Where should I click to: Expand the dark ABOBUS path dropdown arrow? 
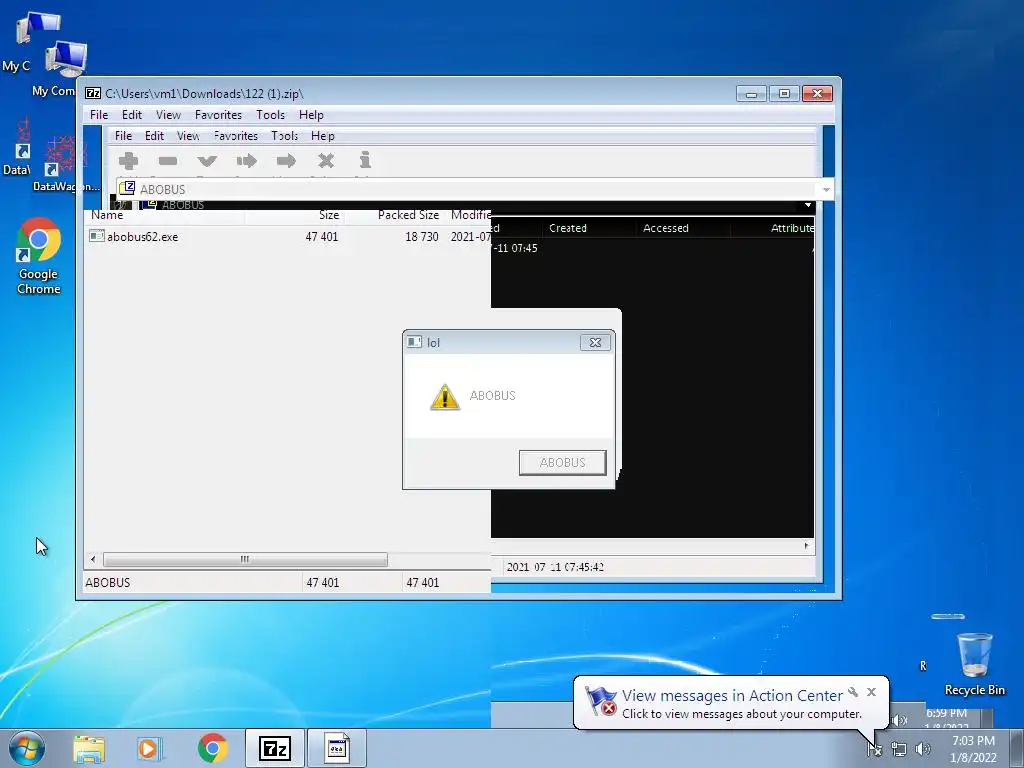pyautogui.click(x=808, y=205)
